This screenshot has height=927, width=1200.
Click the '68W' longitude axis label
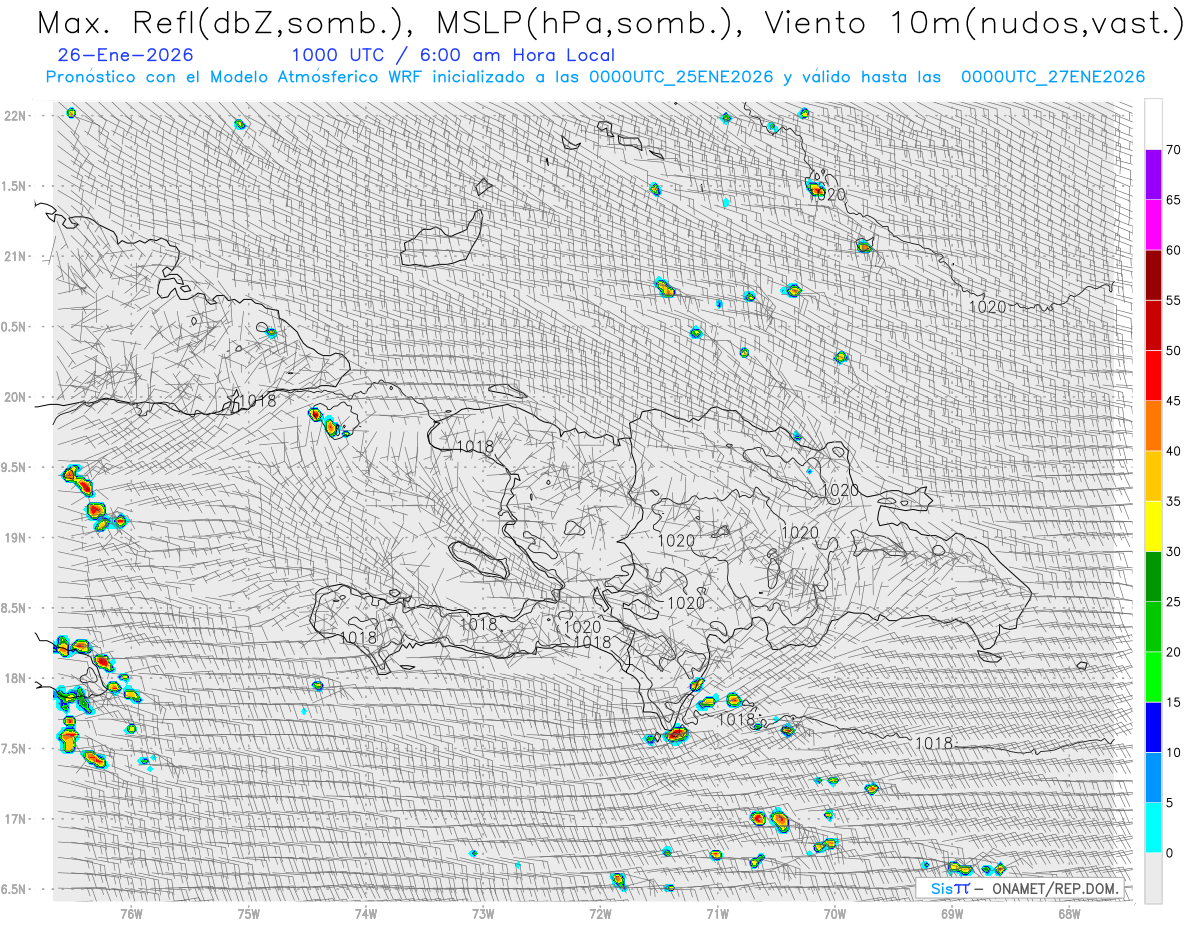coord(1069,914)
